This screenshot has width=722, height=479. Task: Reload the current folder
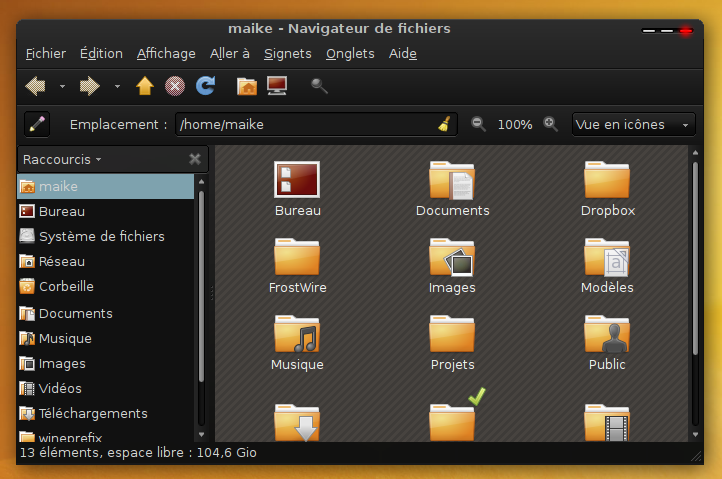pos(205,86)
